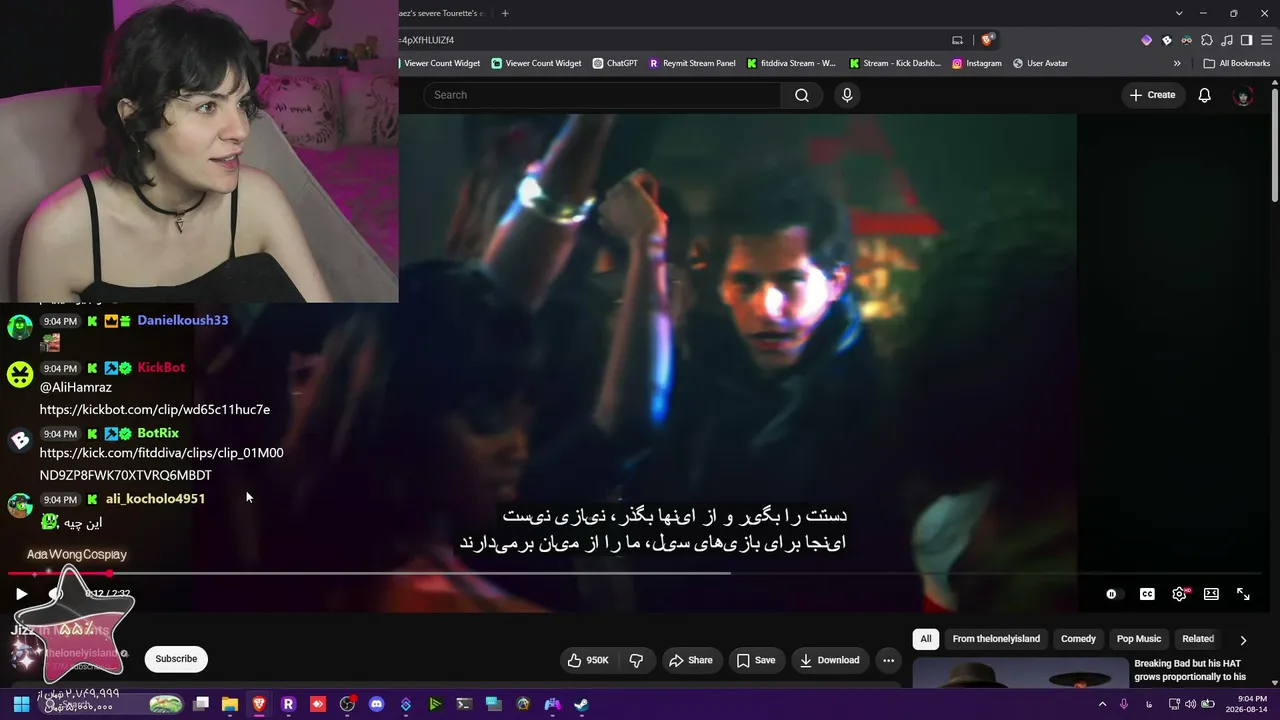1280x720 pixels.
Task: Open the User Avatar bookmark
Action: (1040, 63)
